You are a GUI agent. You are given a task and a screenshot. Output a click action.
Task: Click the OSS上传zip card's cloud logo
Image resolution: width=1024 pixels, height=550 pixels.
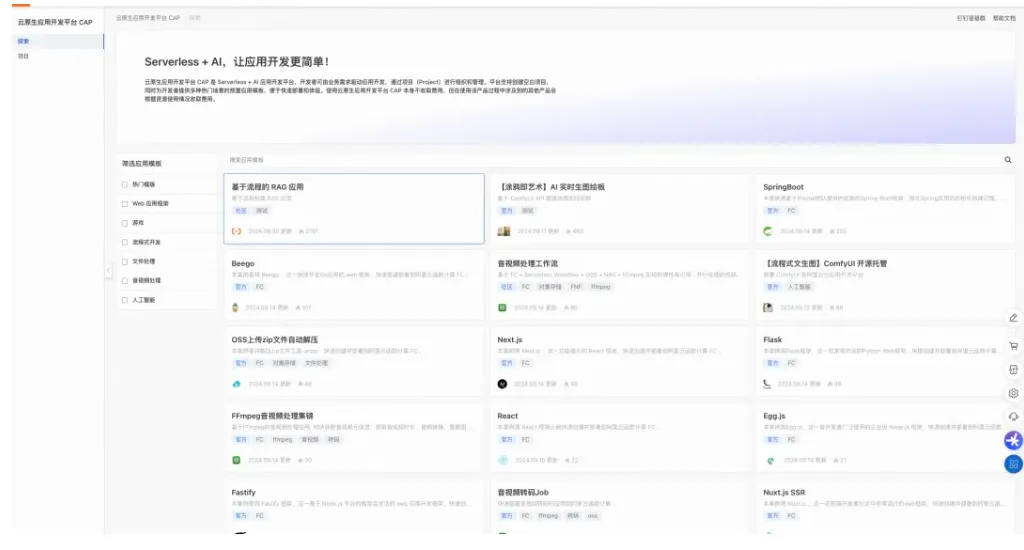[x=236, y=384]
